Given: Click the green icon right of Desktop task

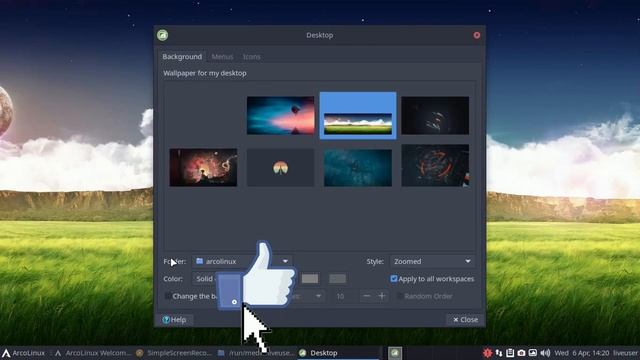Looking at the screenshot, I should coord(395,353).
